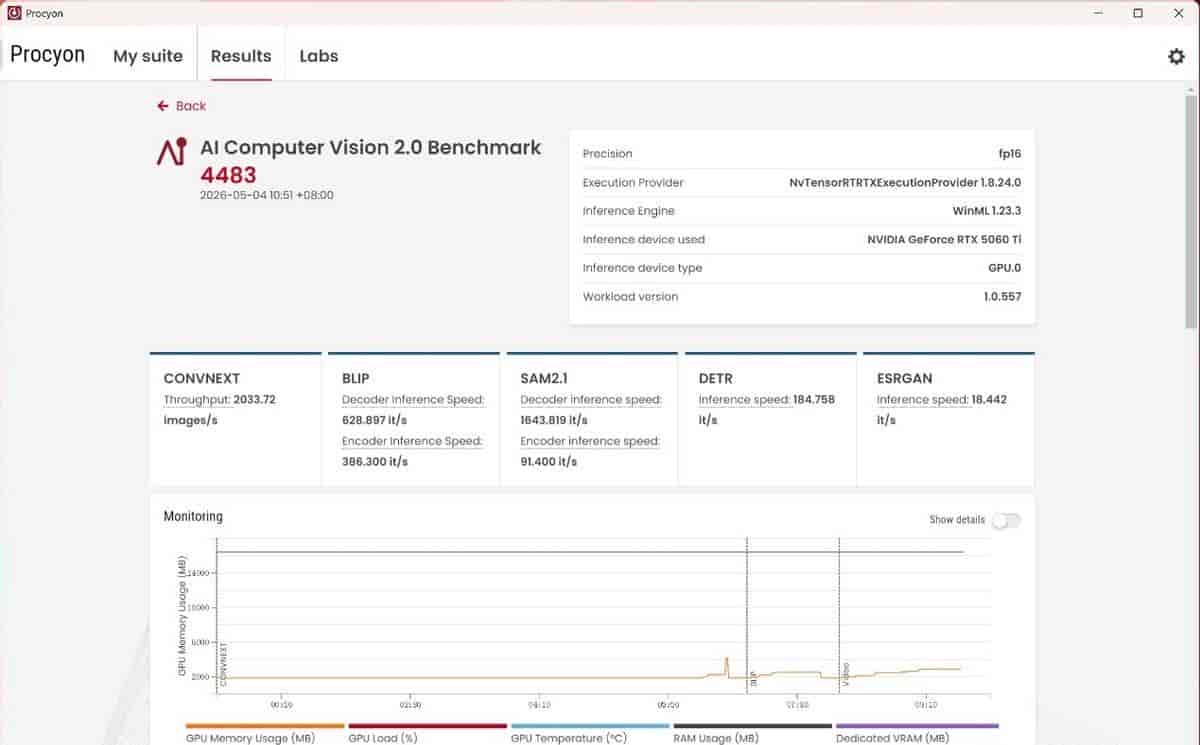Viewport: 1200px width, 745px height.
Task: Click the Procyon logo text
Action: pos(48,55)
